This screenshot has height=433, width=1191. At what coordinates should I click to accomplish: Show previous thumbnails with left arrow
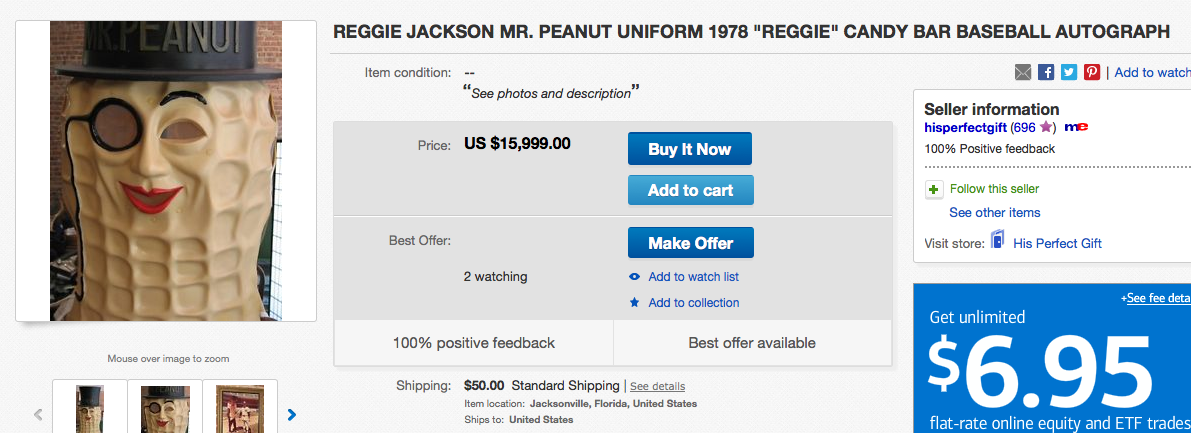[39, 413]
